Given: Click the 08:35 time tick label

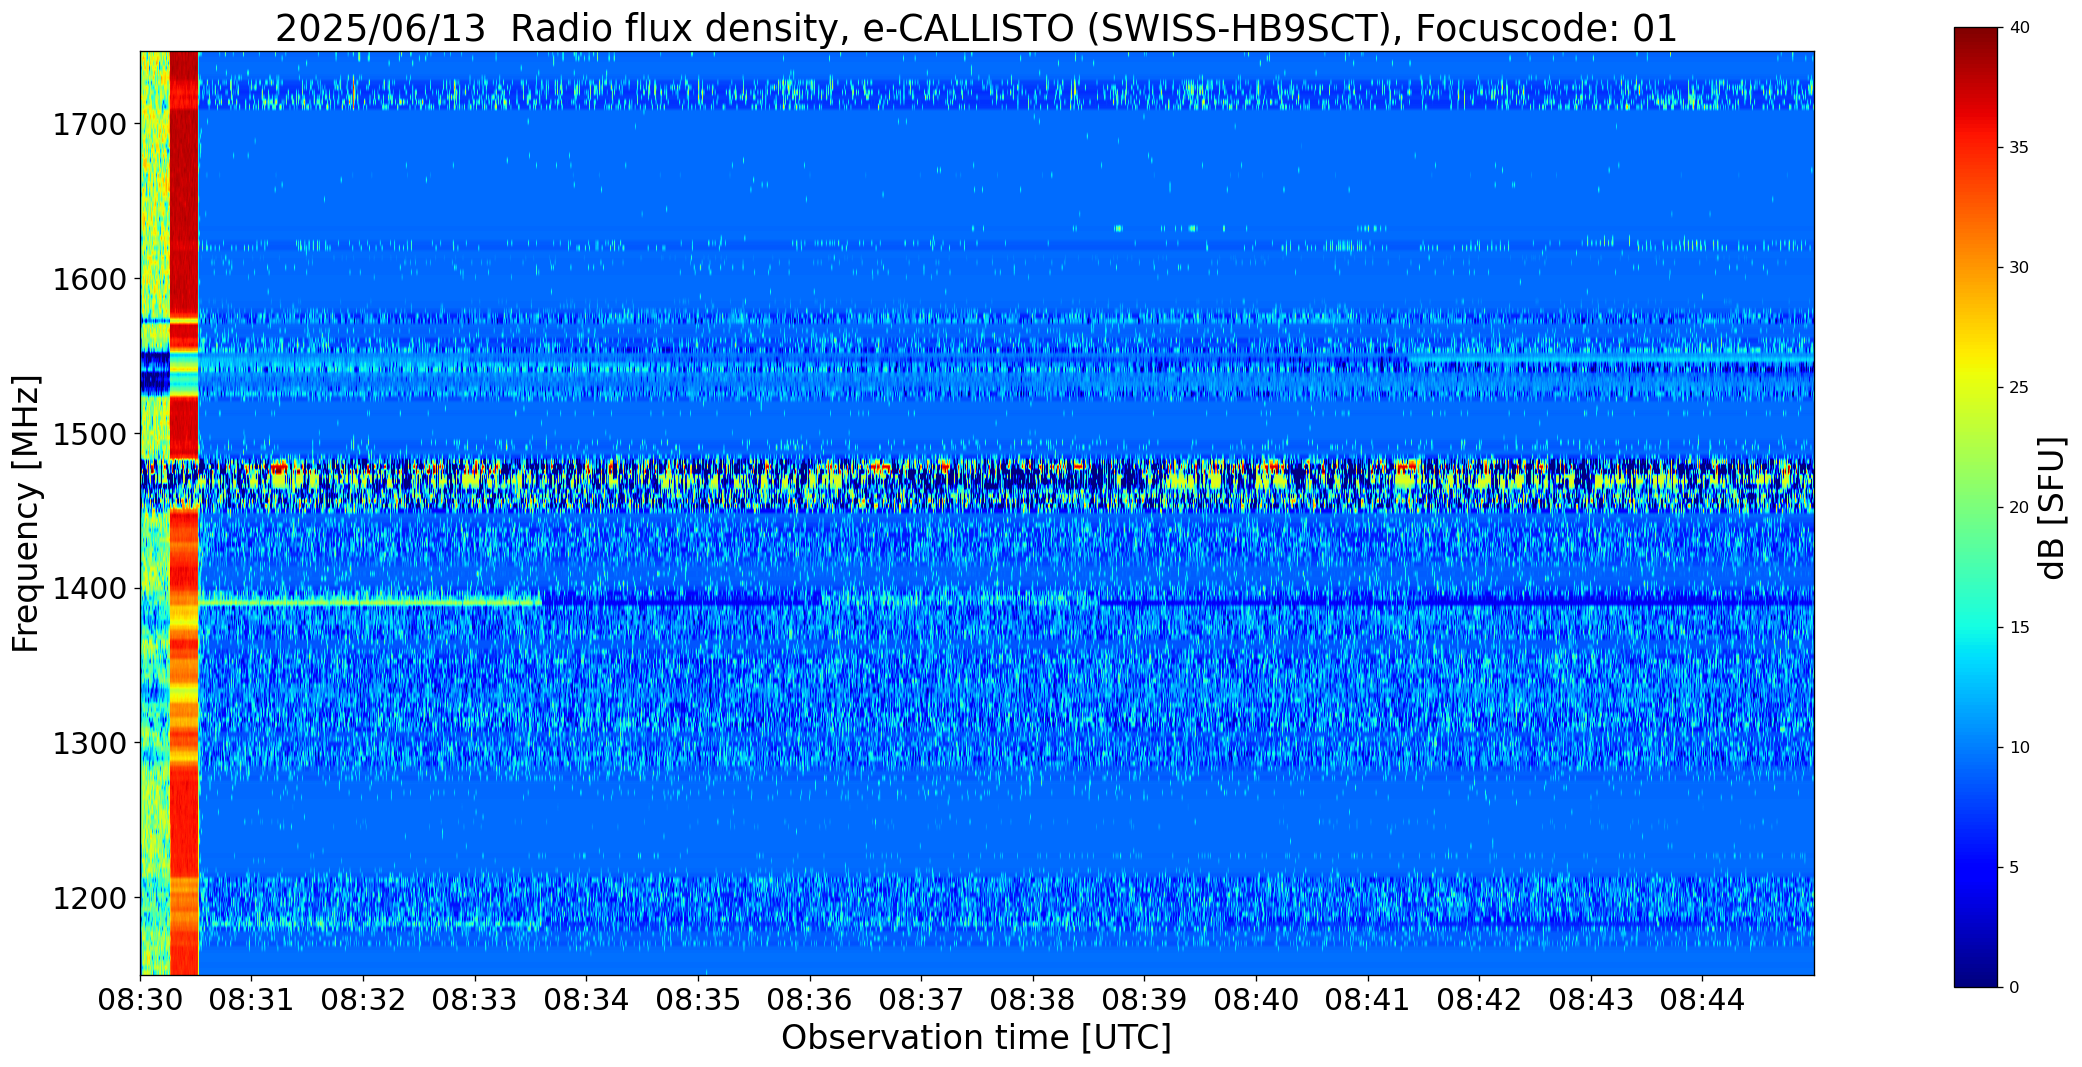Looking at the screenshot, I should click(698, 1000).
